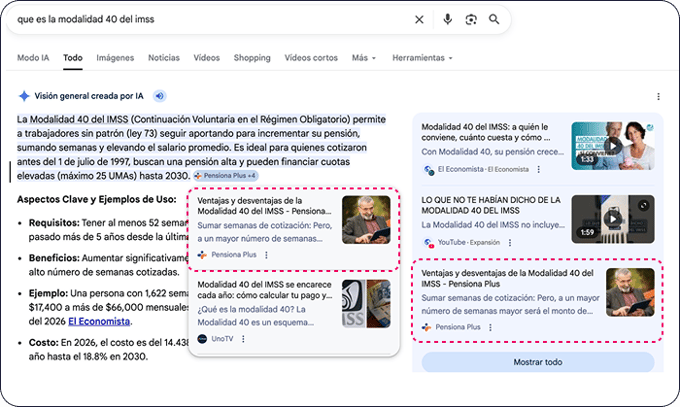Click the man-with-tablet thumbnail in sidebar card
Viewport: 680px width, 407px height.
click(x=630, y=292)
